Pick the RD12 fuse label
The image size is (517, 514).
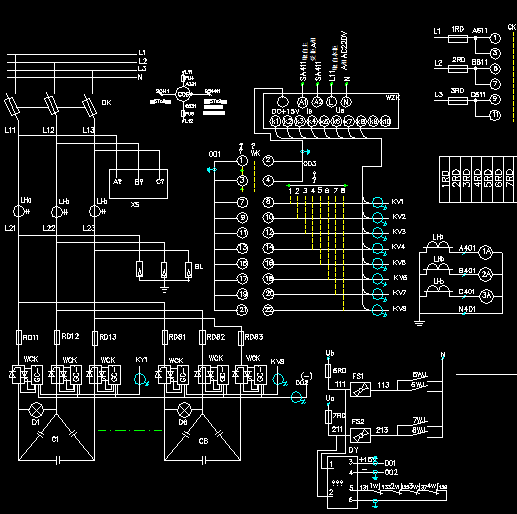click(70, 336)
